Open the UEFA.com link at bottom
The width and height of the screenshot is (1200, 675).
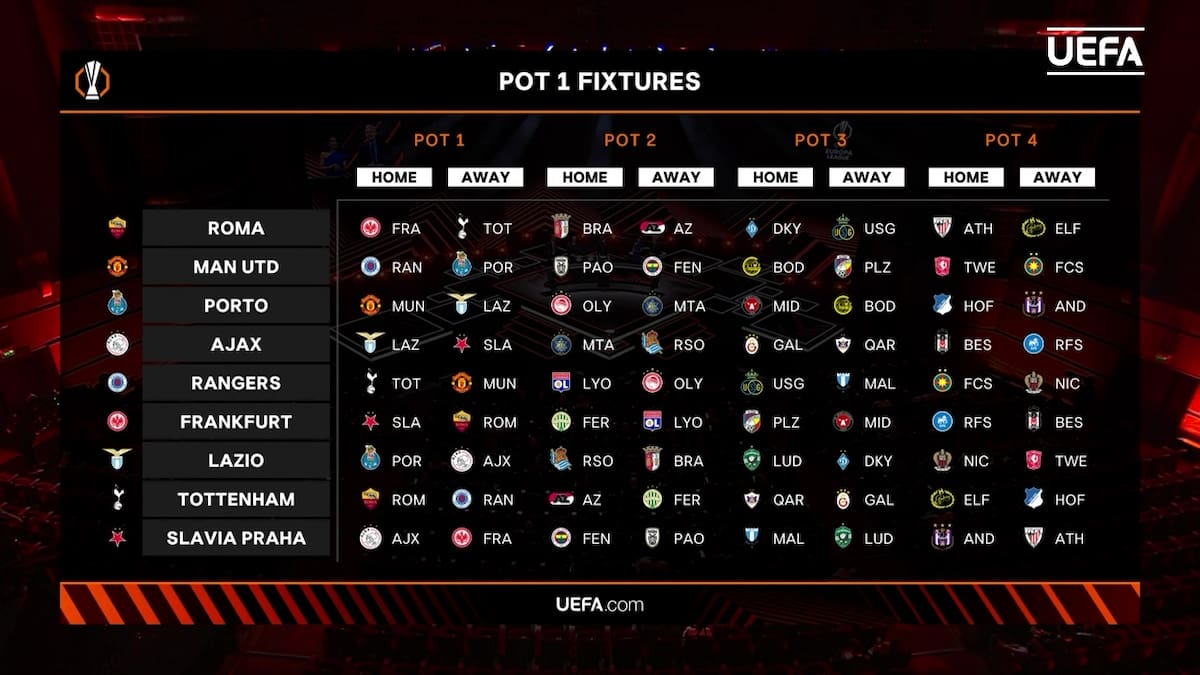click(600, 604)
